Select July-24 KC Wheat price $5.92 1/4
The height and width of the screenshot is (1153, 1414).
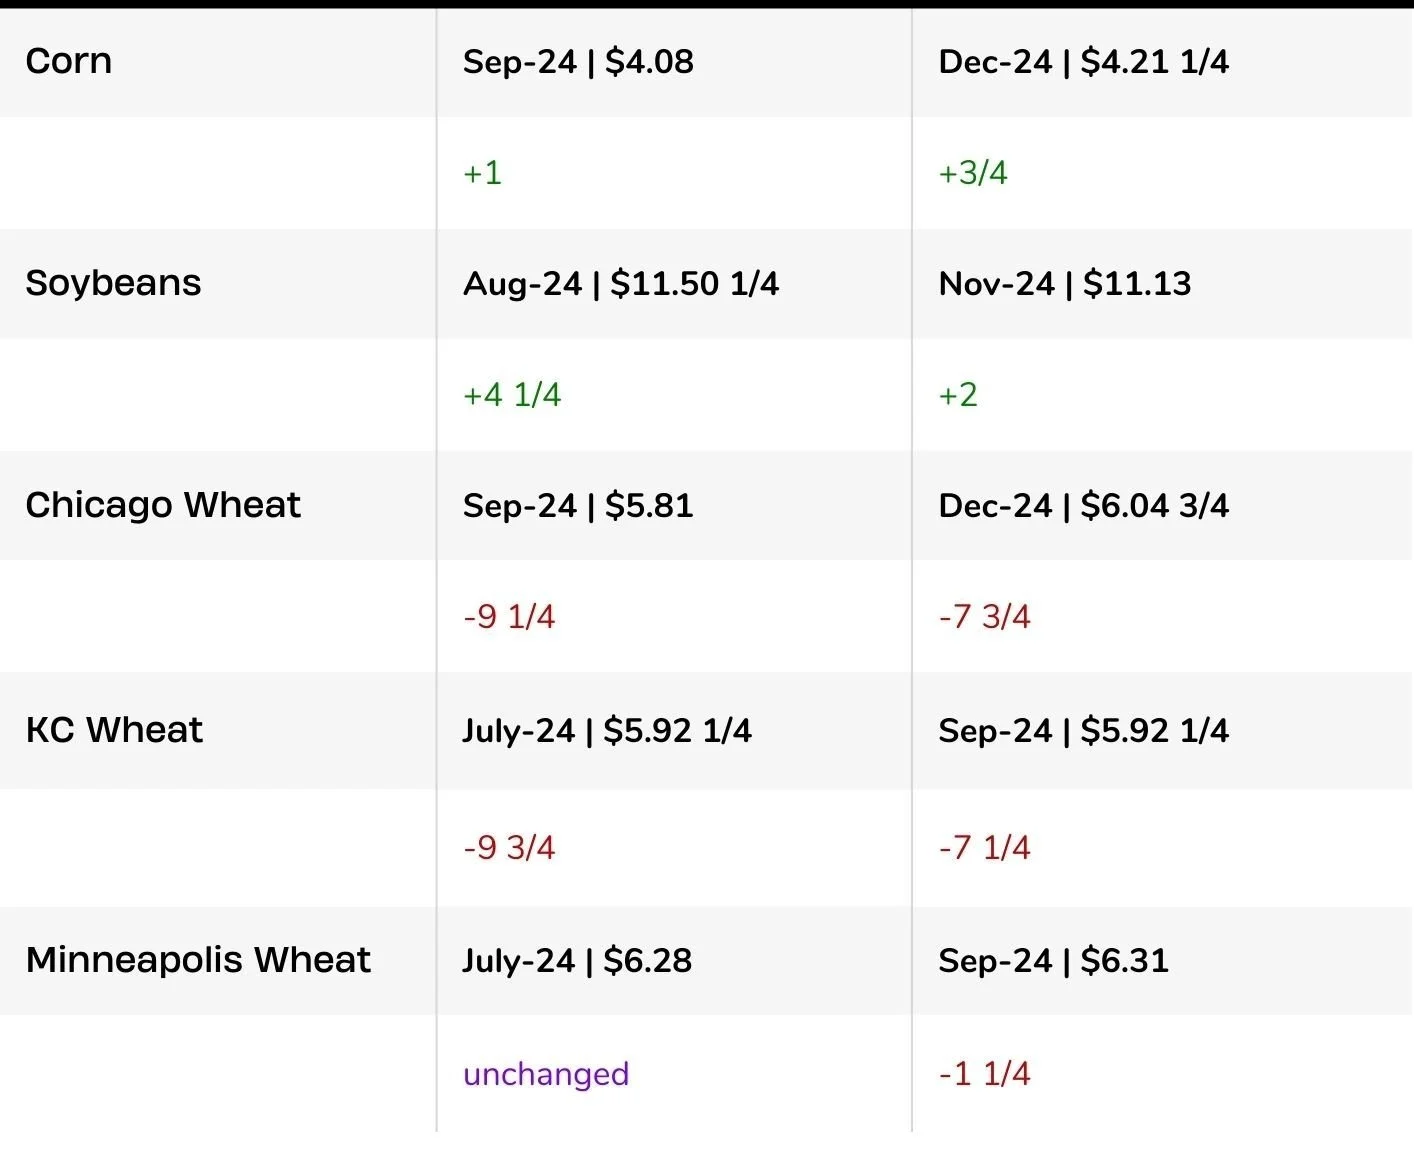click(607, 731)
